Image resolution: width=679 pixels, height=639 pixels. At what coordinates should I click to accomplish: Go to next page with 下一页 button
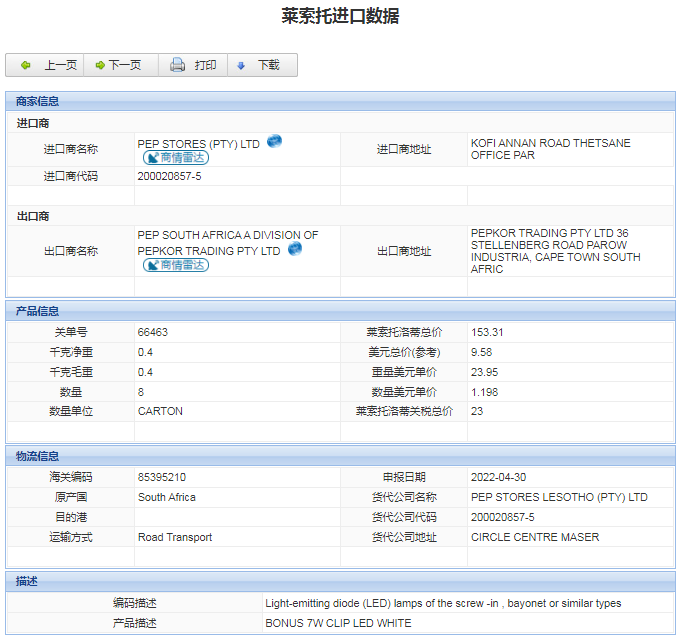coord(121,65)
